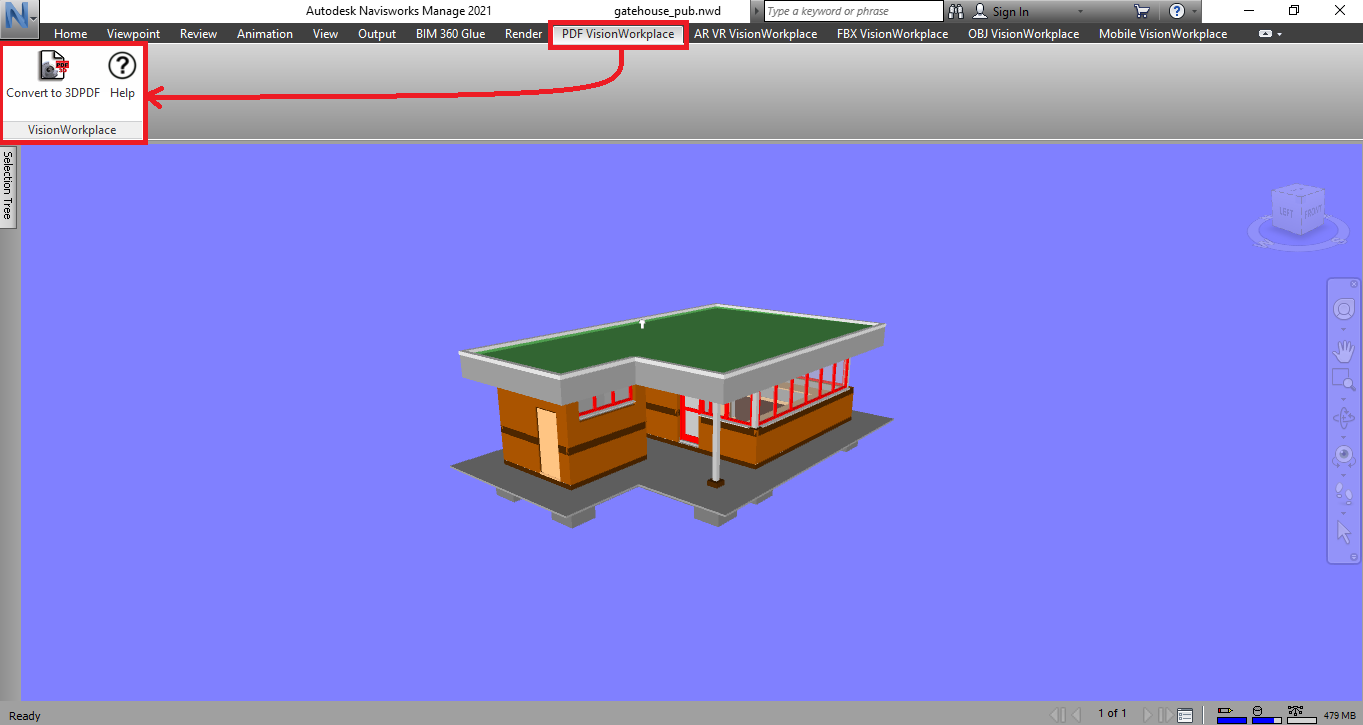Image resolution: width=1363 pixels, height=725 pixels.
Task: Select the Zoom Window tool
Action: click(1343, 380)
